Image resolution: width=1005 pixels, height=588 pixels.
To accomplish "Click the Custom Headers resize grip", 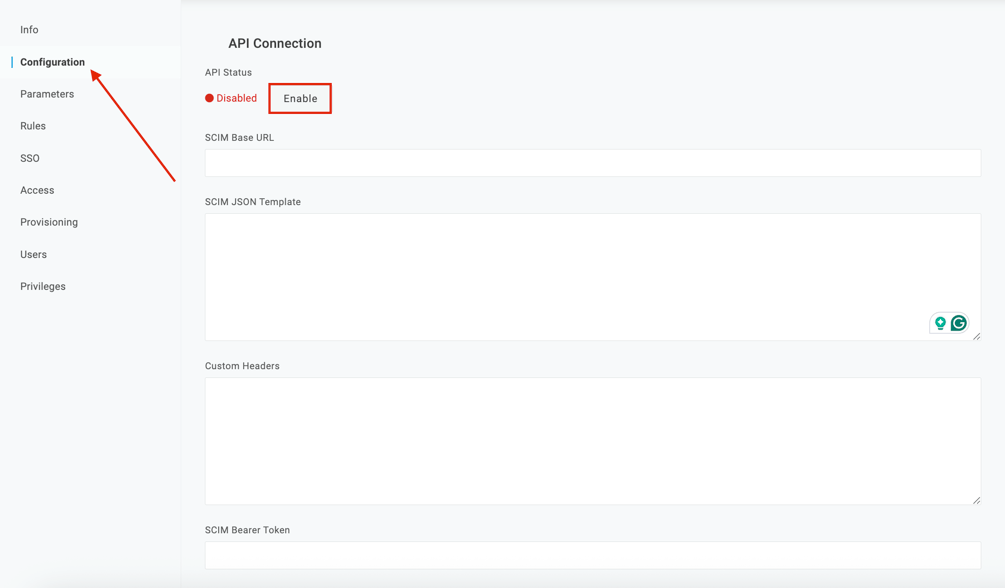I will pyautogui.click(x=976, y=498).
